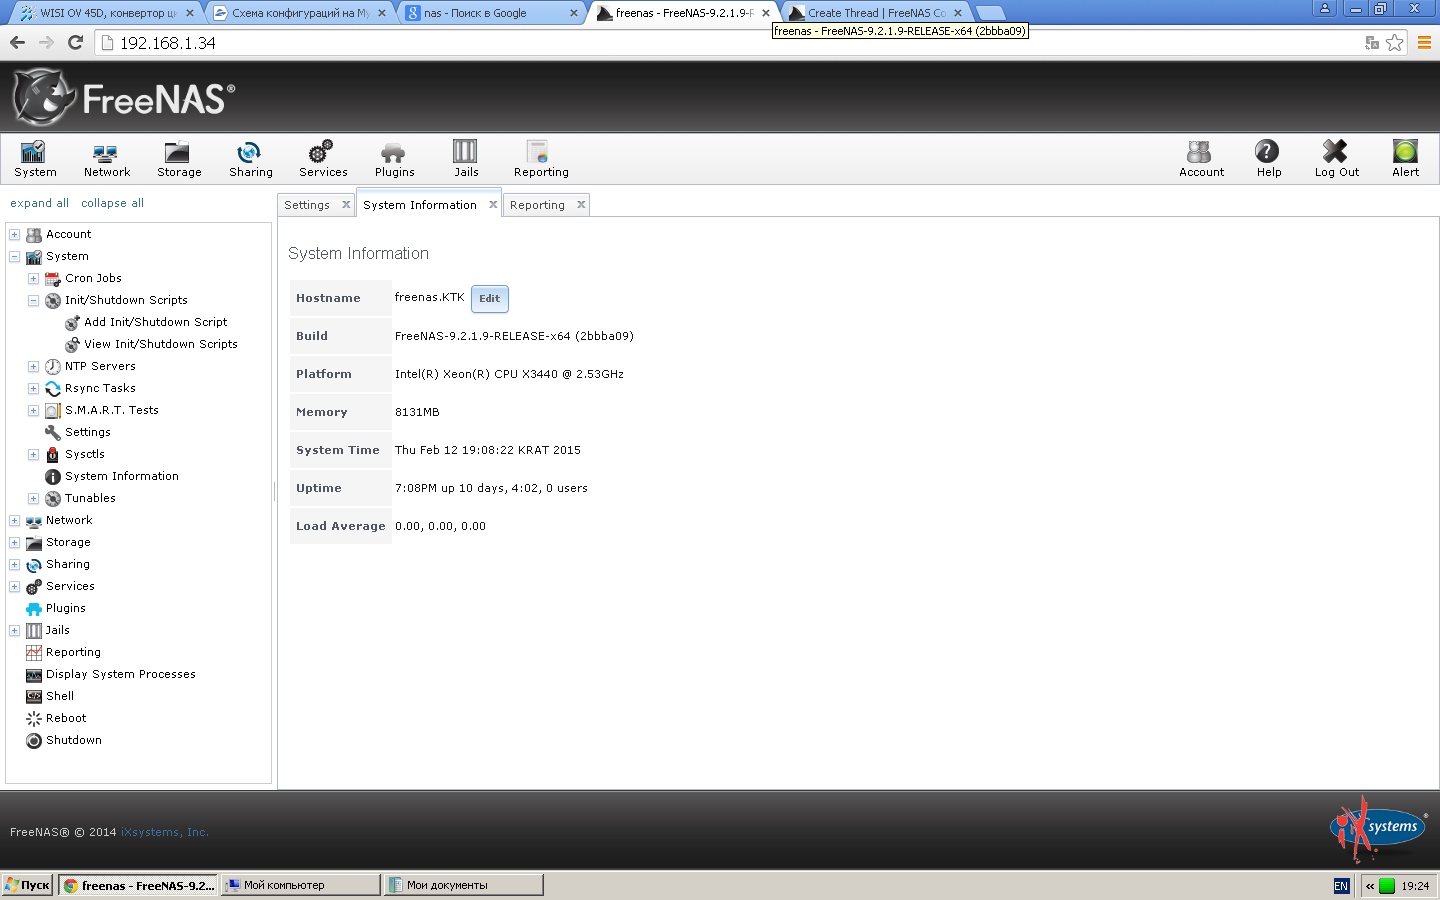Image resolution: width=1440 pixels, height=900 pixels.
Task: Collapse the Init/Shutdown Scripts node
Action: (x=34, y=301)
